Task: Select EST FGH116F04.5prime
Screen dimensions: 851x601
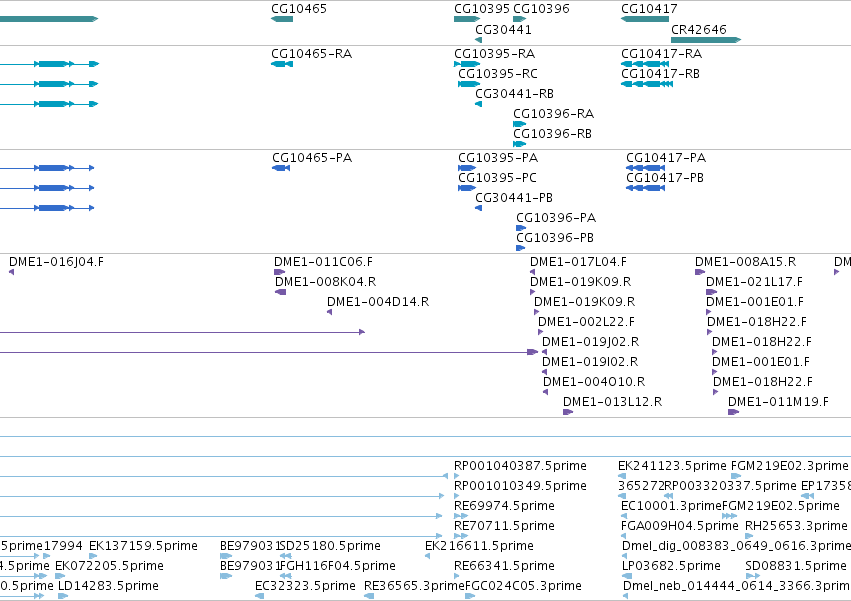Action: click(x=337, y=566)
